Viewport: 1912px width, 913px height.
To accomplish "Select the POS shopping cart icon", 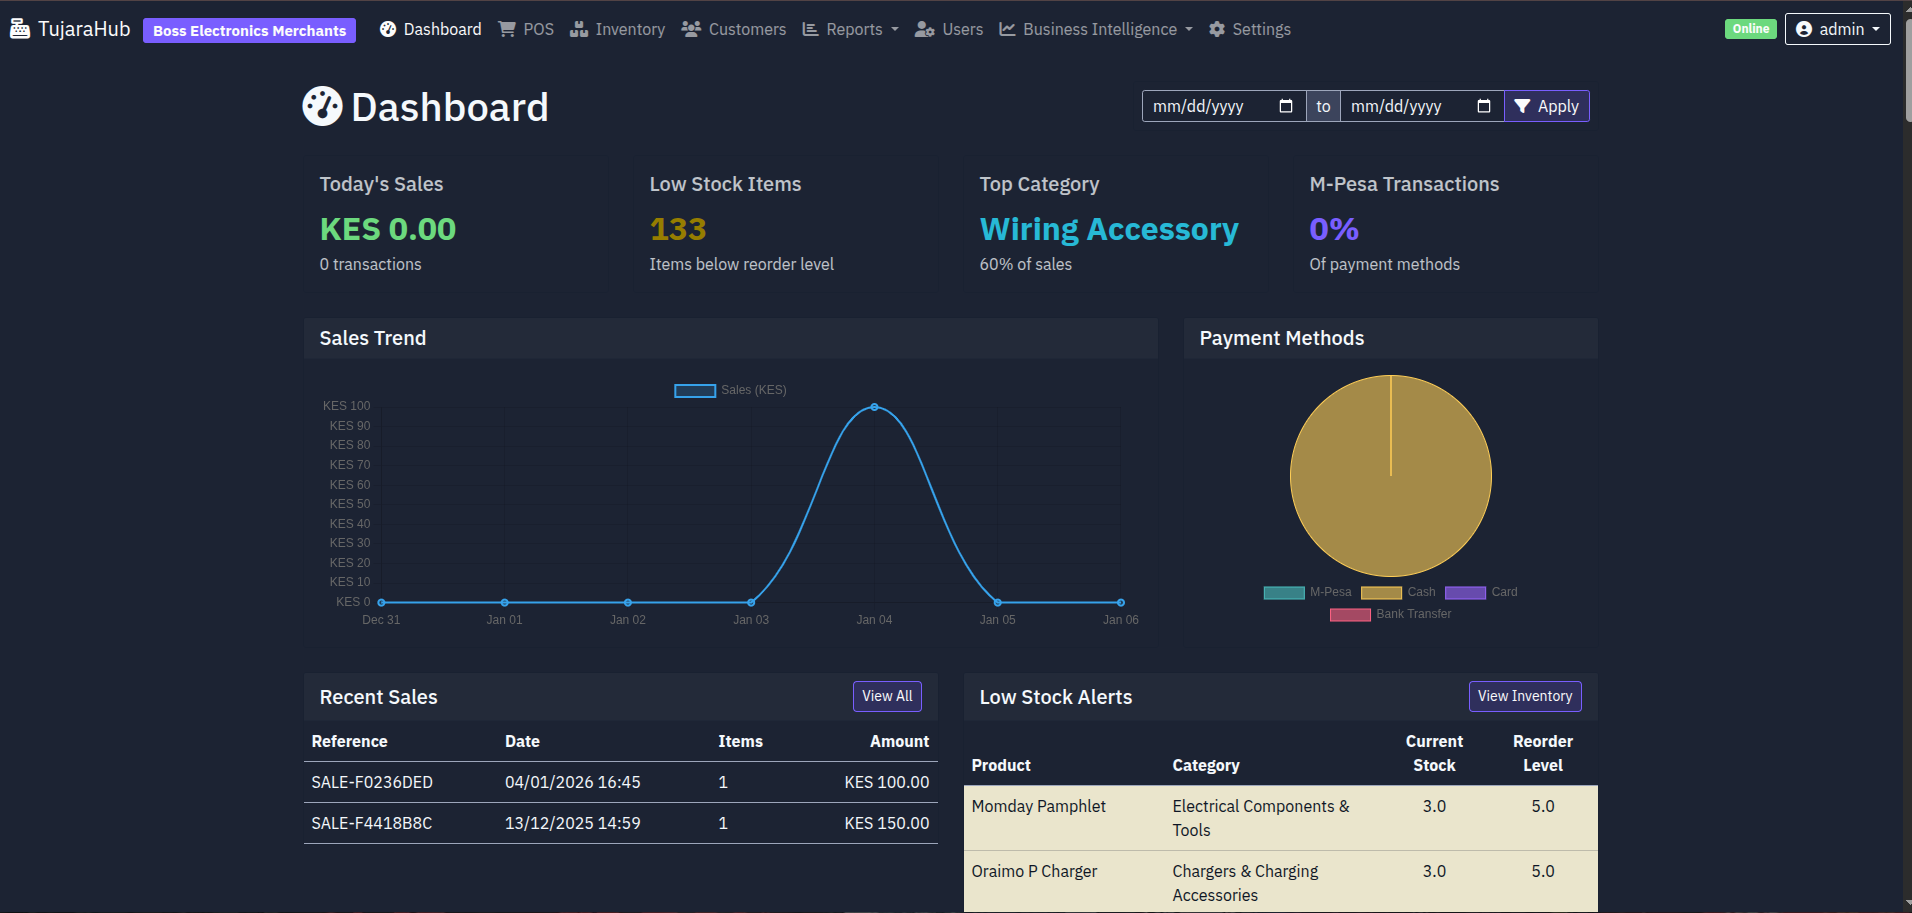I will coord(508,29).
